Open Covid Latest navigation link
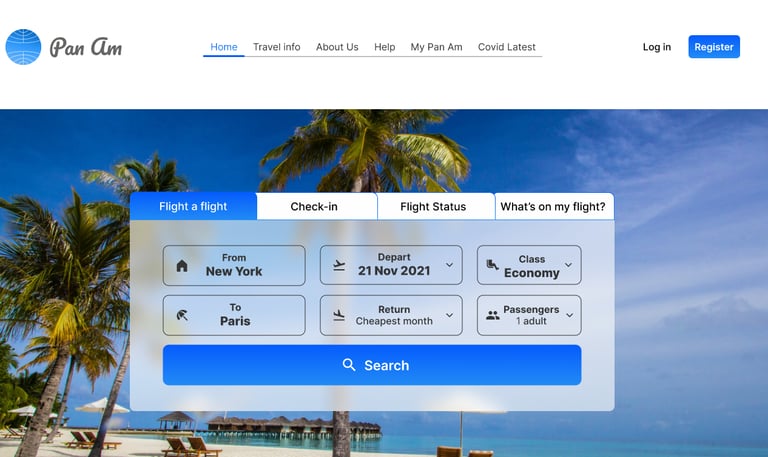 pyautogui.click(x=506, y=47)
